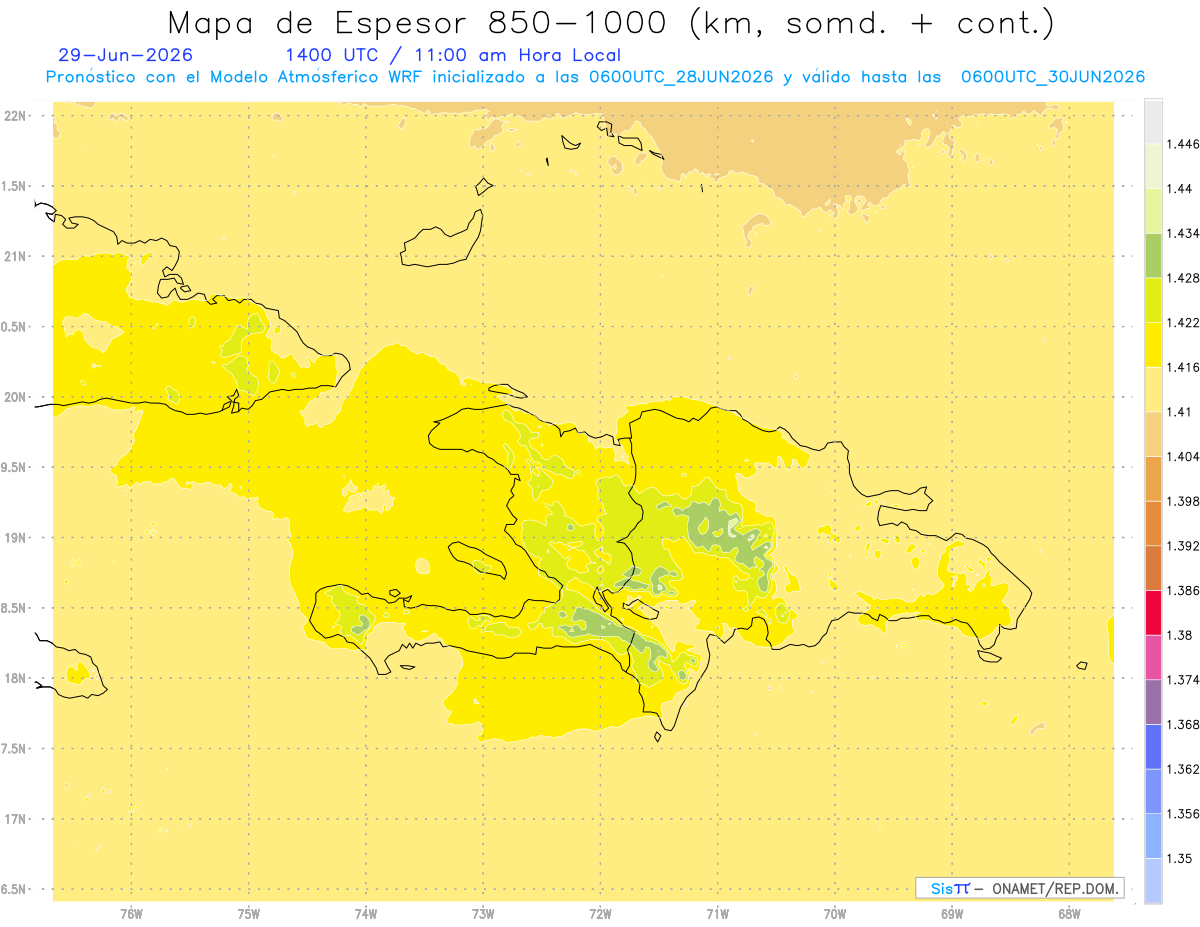
Task: Click the 72W longitude label
Action: pyautogui.click(x=600, y=914)
